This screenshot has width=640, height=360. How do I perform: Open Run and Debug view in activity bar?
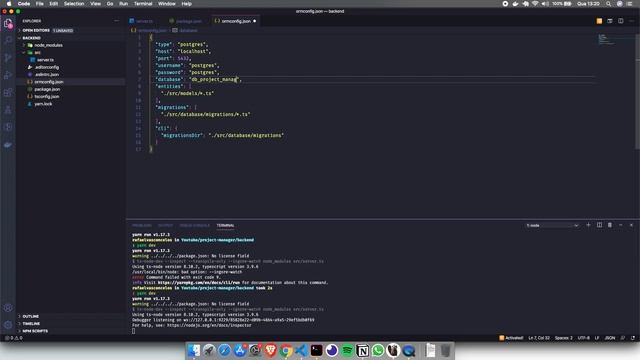[8, 75]
